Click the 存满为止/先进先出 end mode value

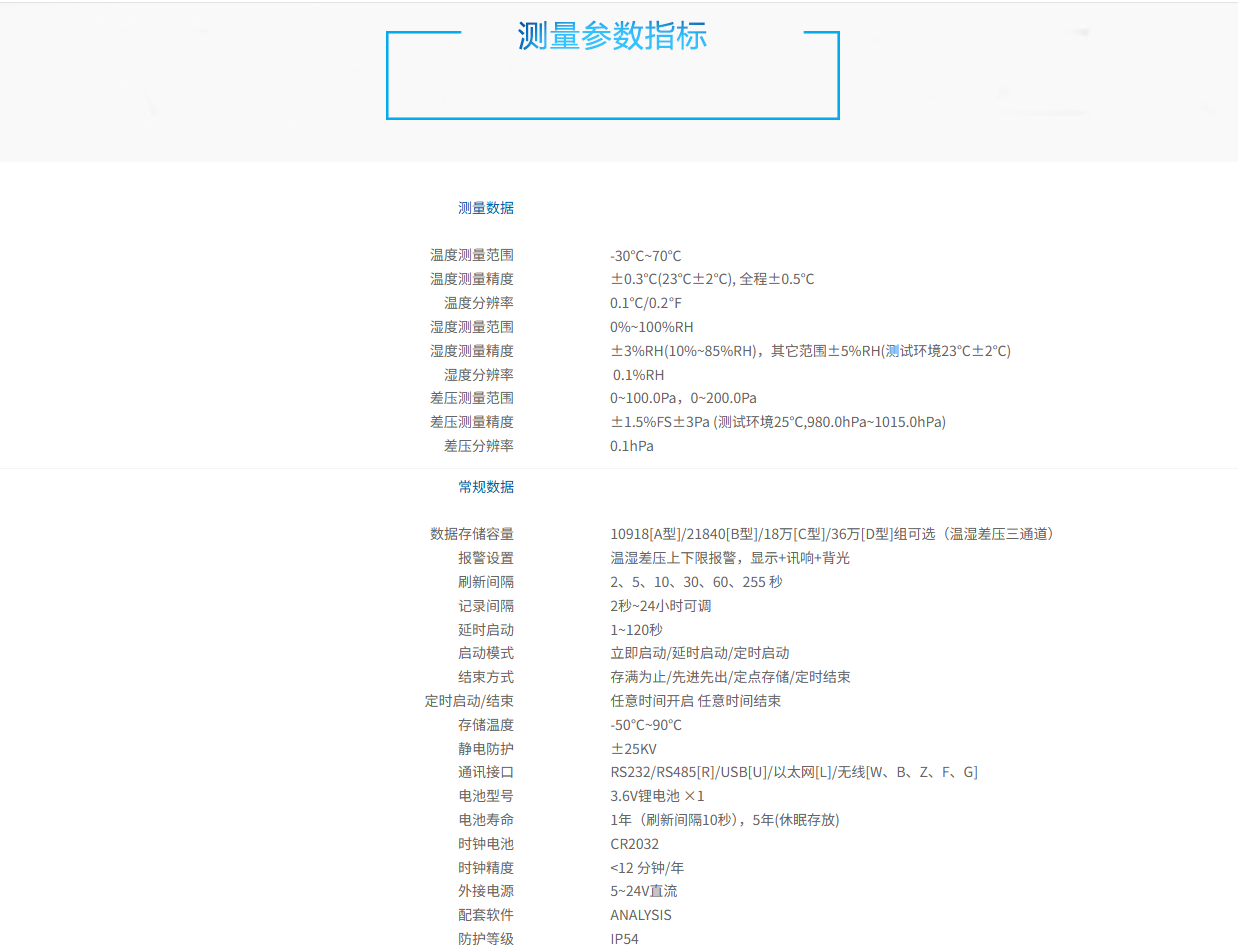[730, 677]
